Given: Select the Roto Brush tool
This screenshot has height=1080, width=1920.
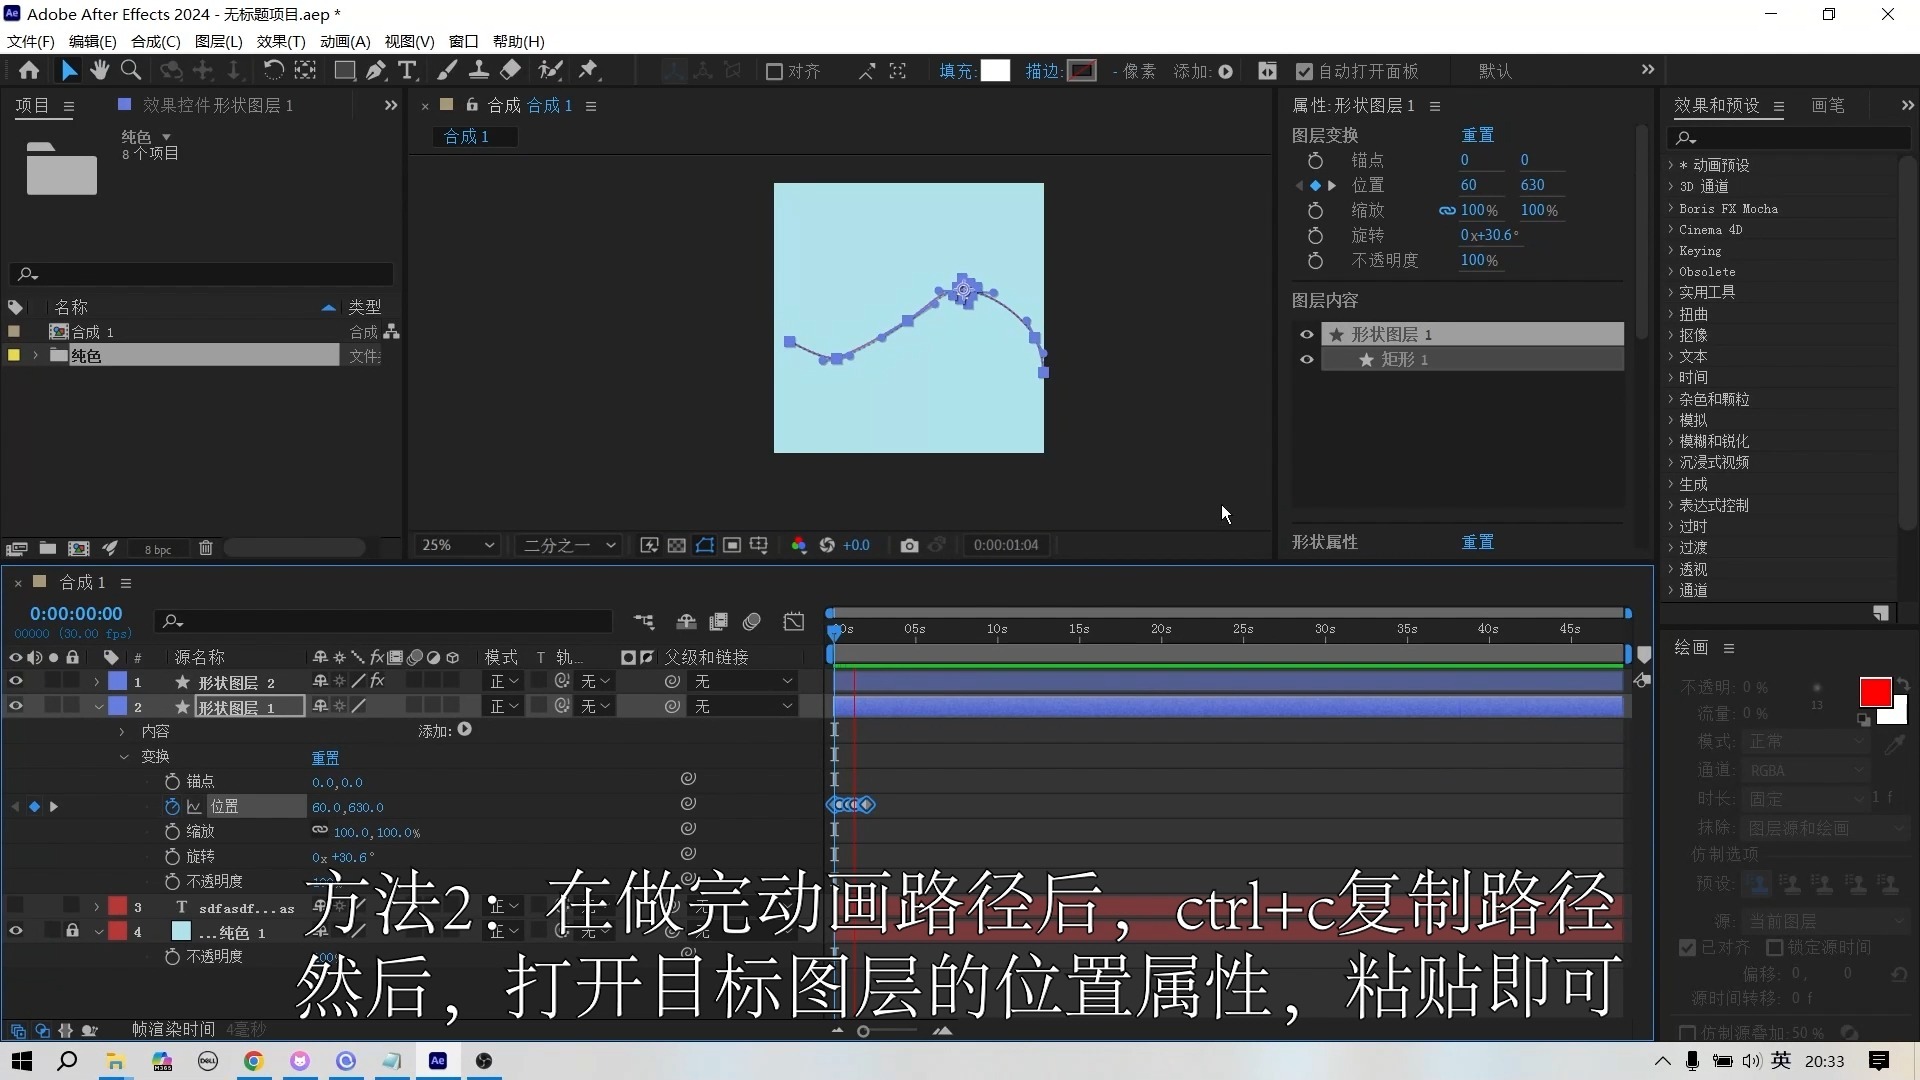Looking at the screenshot, I should point(550,70).
